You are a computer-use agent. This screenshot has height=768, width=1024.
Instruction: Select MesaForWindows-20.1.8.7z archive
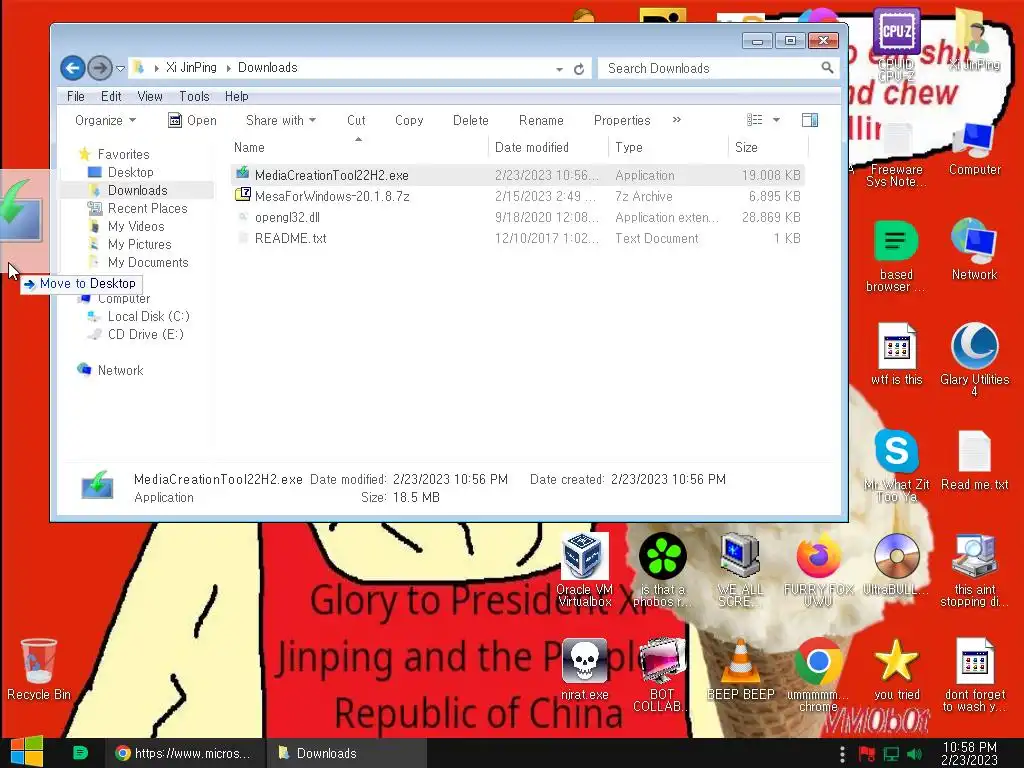click(517, 196)
